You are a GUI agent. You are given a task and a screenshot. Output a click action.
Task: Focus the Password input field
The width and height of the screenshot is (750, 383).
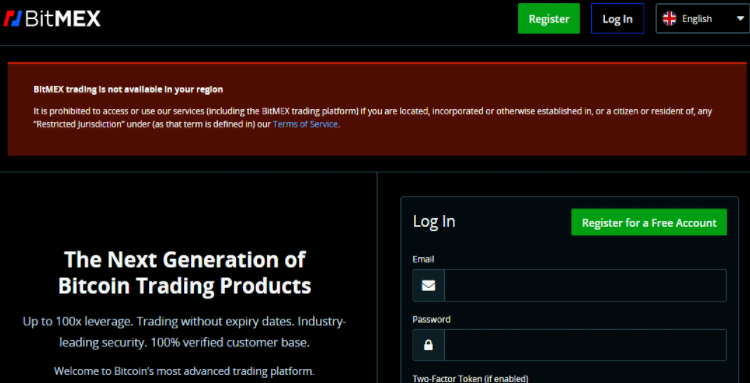pyautogui.click(x=585, y=345)
